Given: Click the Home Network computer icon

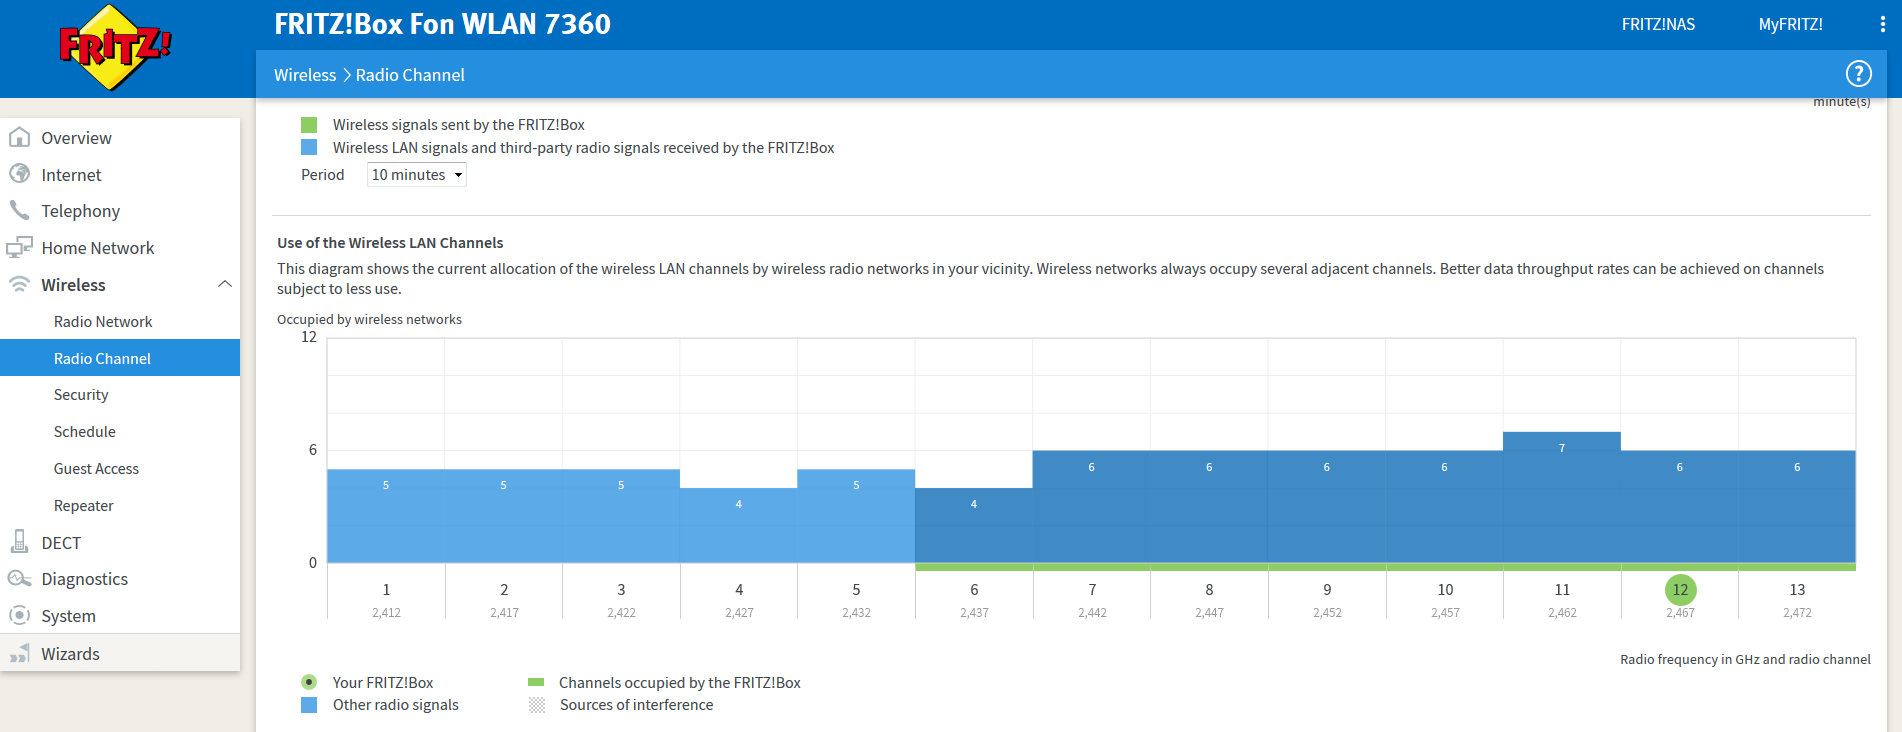Looking at the screenshot, I should (19, 248).
